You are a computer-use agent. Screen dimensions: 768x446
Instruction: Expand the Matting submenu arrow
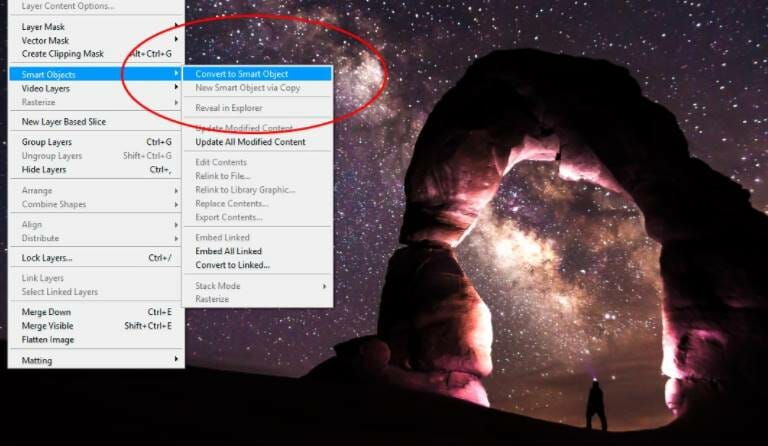pyautogui.click(x=176, y=359)
